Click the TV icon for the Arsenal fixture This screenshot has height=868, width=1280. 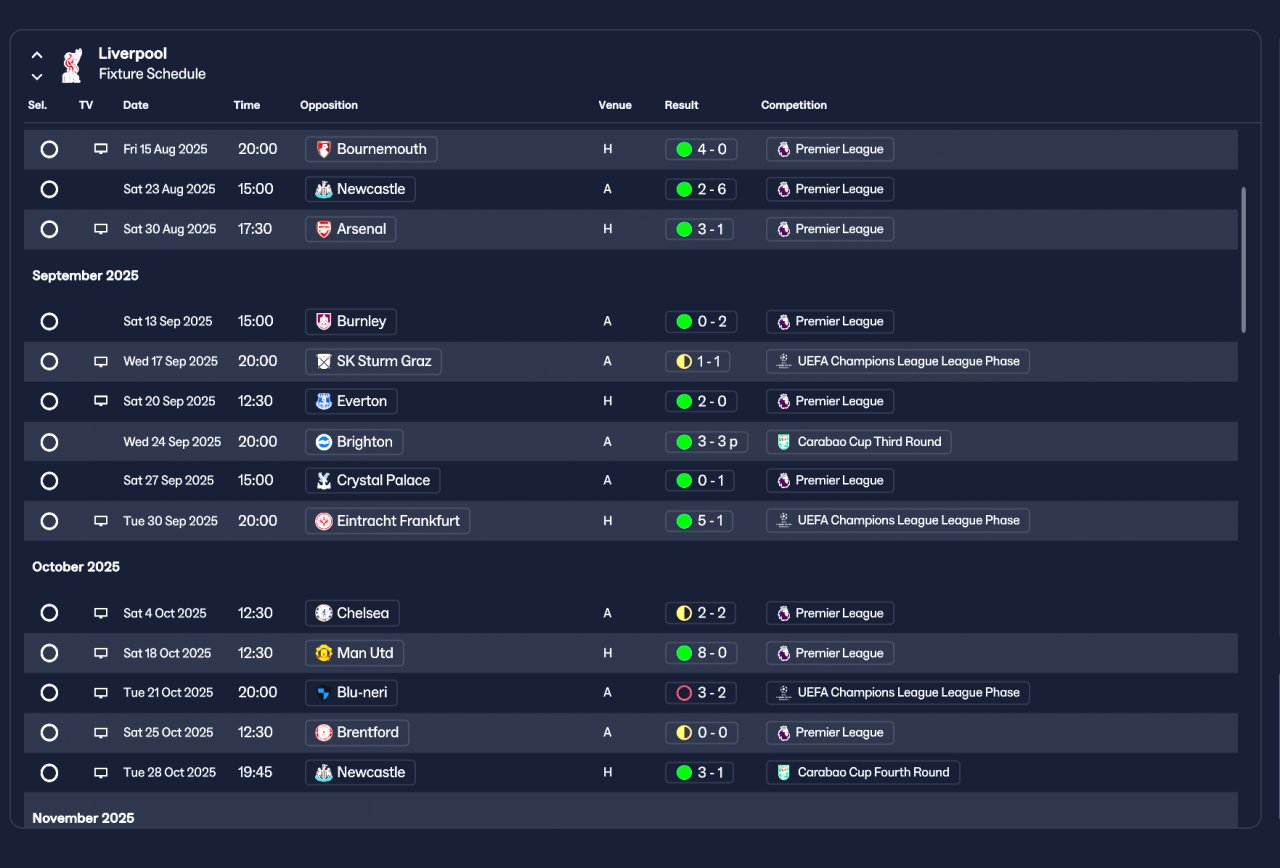coord(101,229)
